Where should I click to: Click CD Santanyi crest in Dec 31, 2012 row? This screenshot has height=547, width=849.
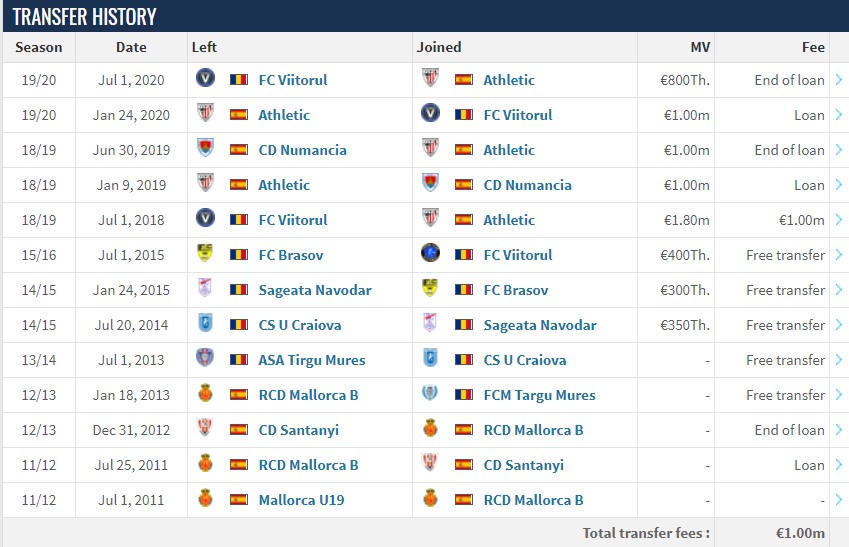tap(206, 429)
